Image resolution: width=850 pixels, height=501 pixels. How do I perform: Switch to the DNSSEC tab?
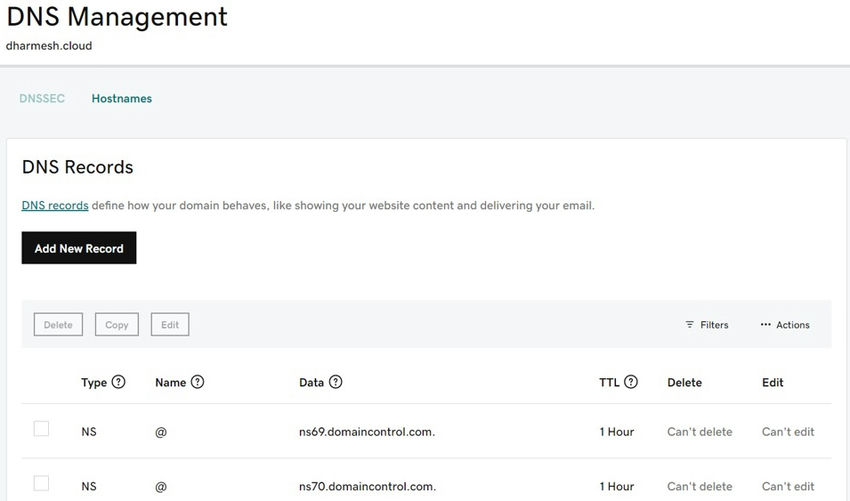pos(42,99)
